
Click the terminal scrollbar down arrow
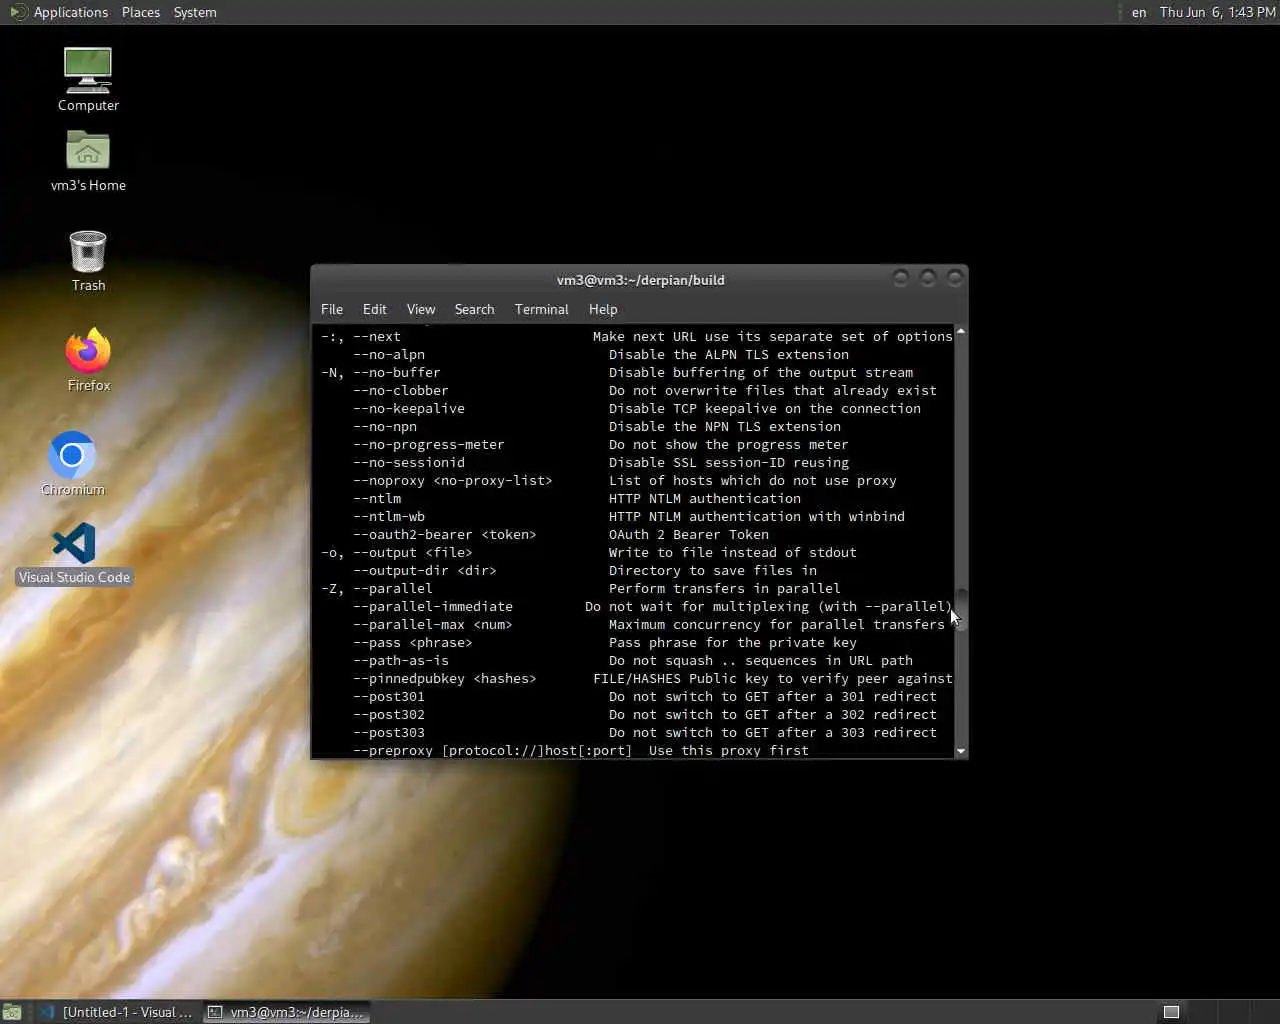[x=961, y=751]
